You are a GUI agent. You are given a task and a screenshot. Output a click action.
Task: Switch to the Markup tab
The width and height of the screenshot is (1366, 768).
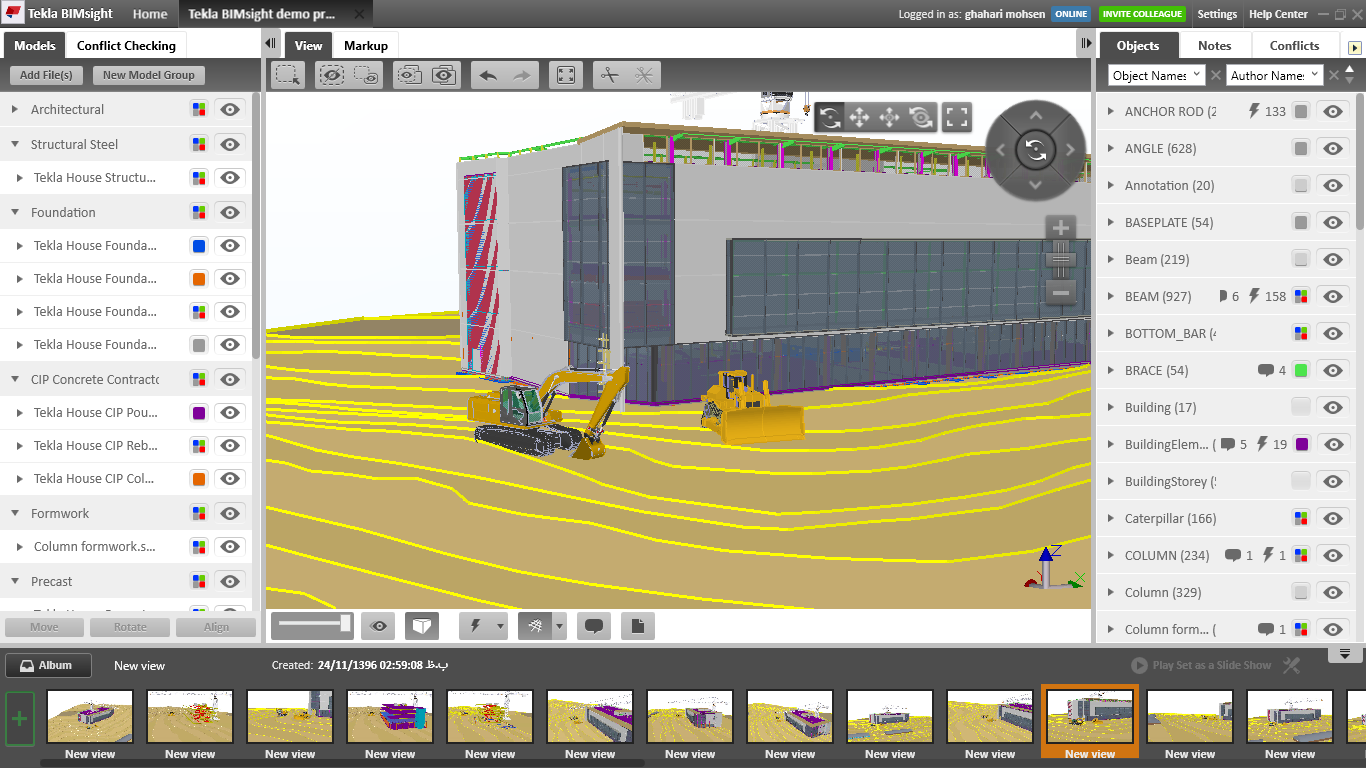(366, 45)
